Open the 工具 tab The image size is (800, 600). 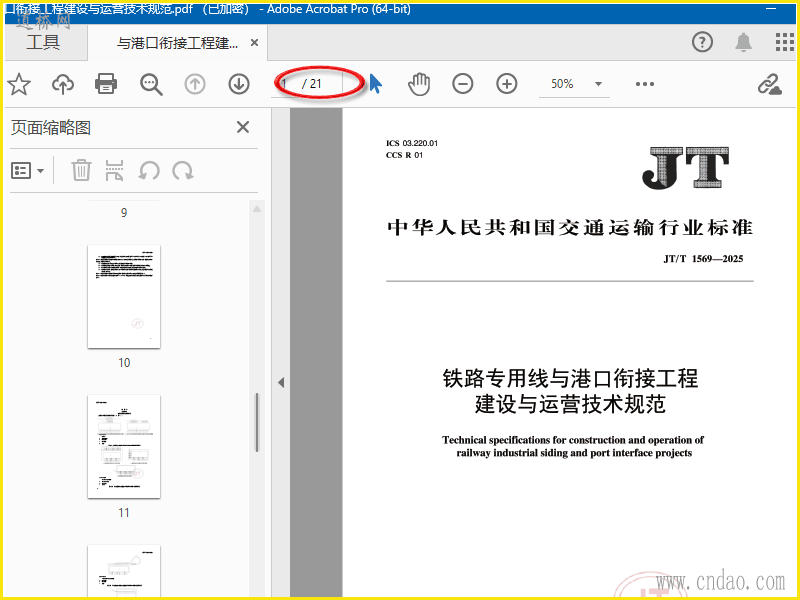43,42
